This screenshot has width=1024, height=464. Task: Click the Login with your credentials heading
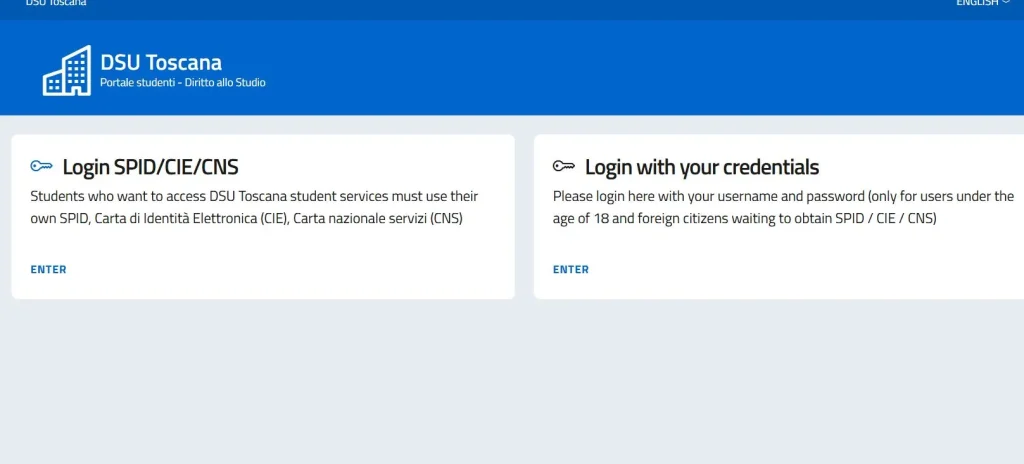702,167
